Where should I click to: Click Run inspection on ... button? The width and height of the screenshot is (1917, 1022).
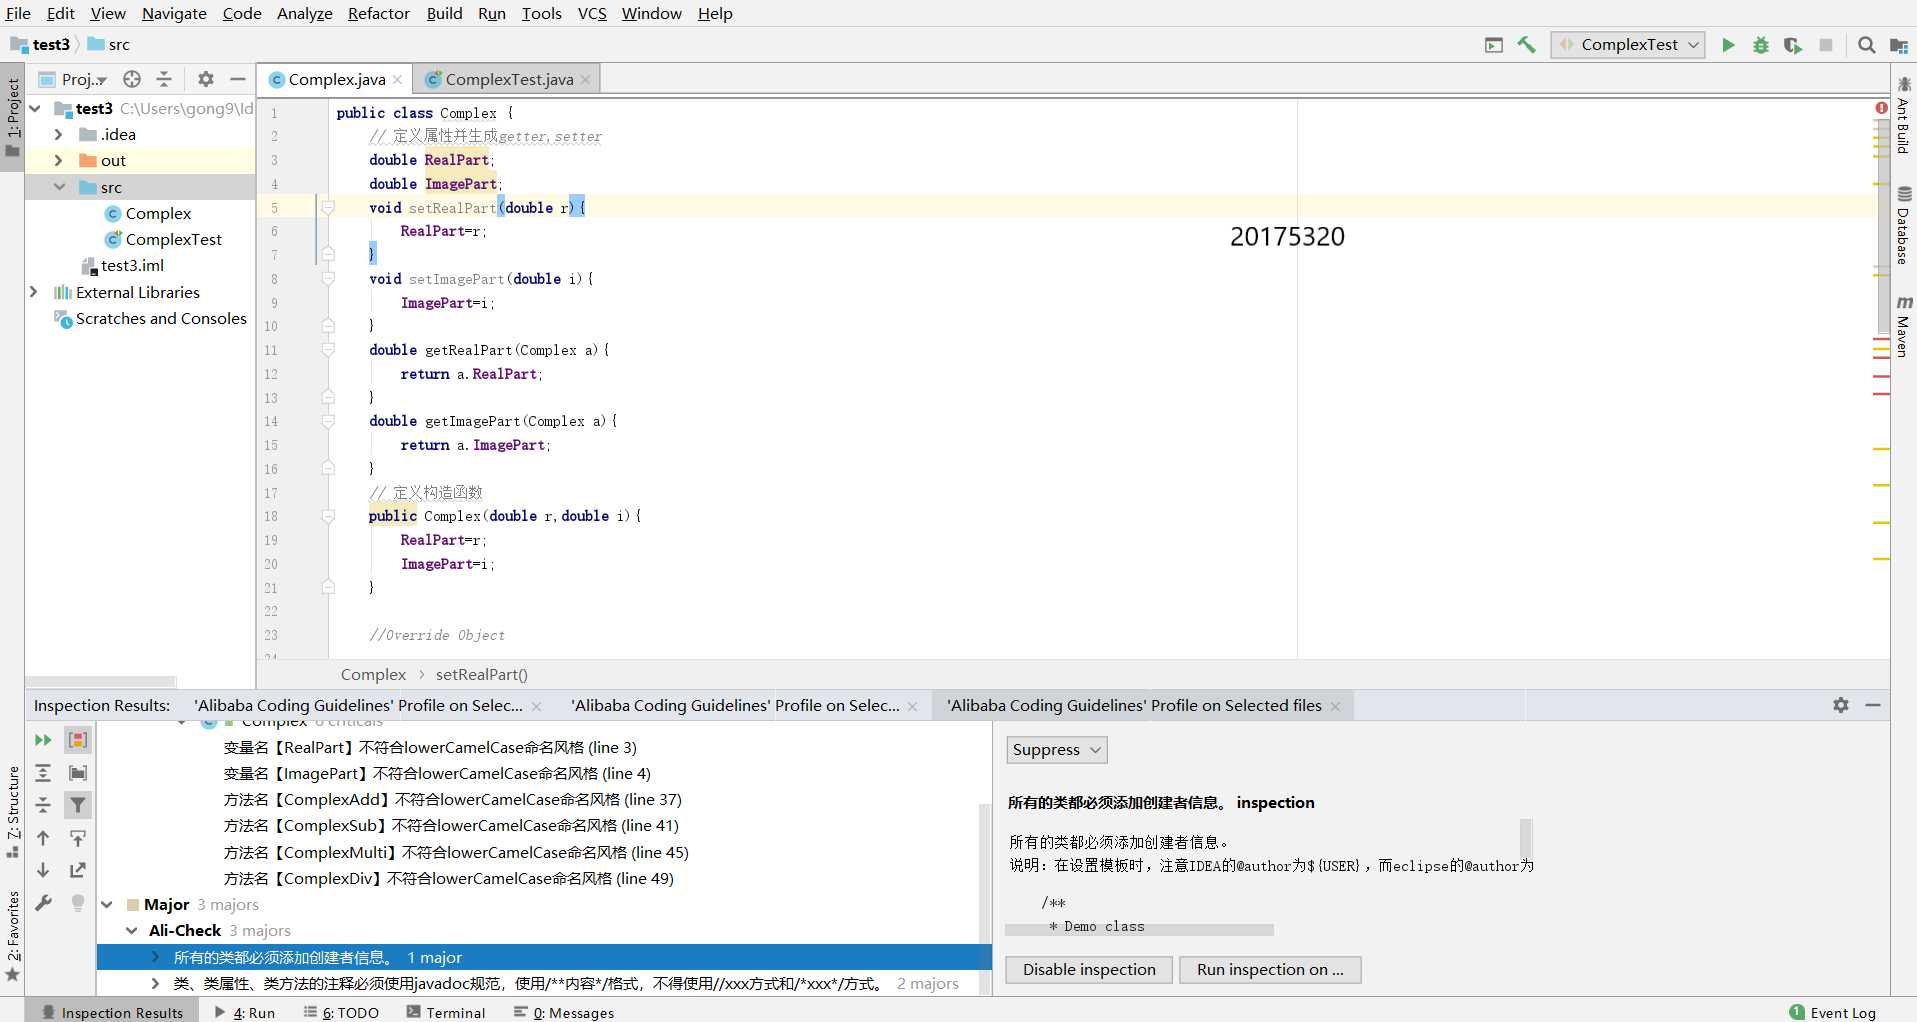(1270, 969)
